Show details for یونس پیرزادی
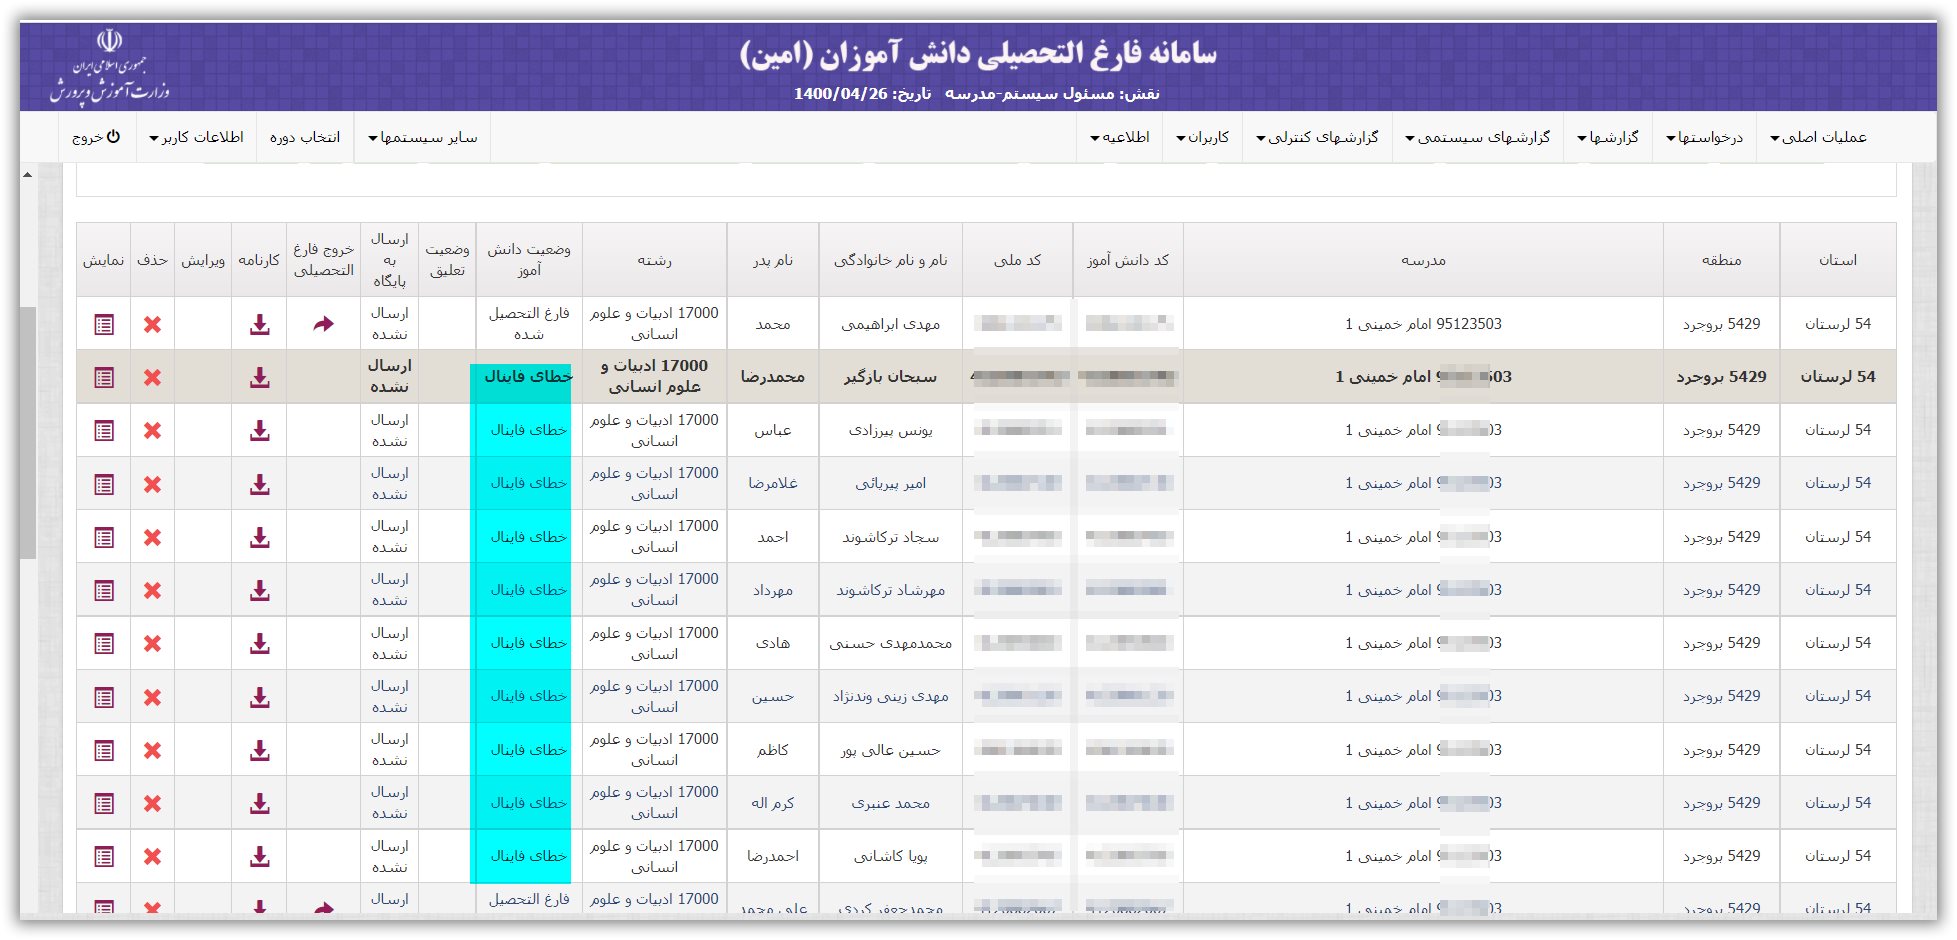Image resolution: width=1957 pixels, height=940 pixels. (x=104, y=430)
